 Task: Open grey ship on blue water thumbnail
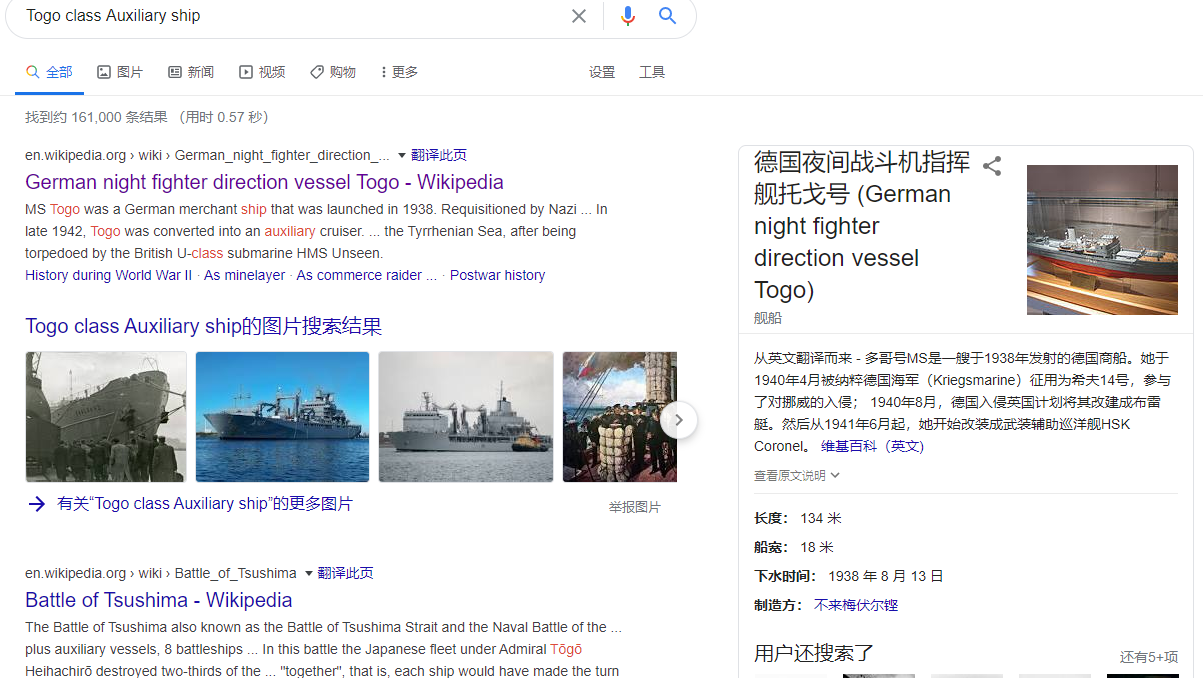[282, 417]
